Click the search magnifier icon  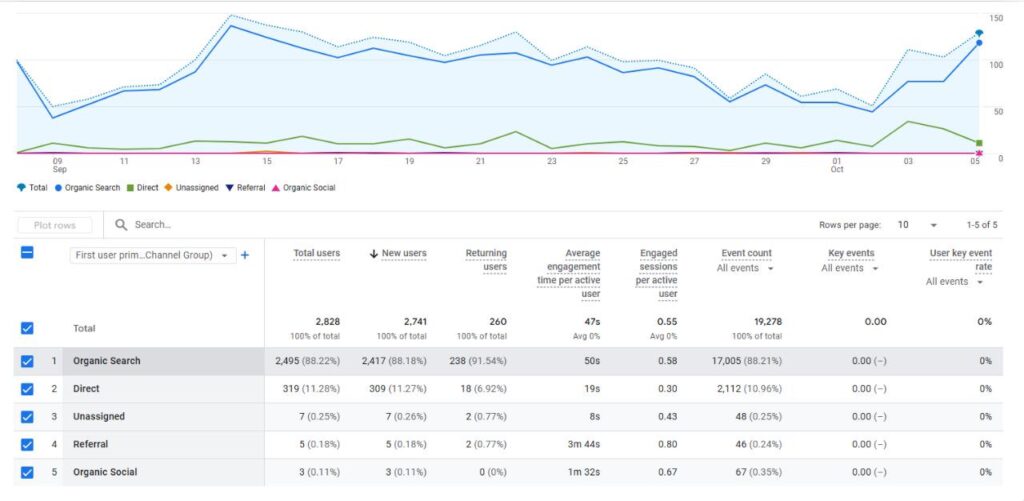(121, 225)
